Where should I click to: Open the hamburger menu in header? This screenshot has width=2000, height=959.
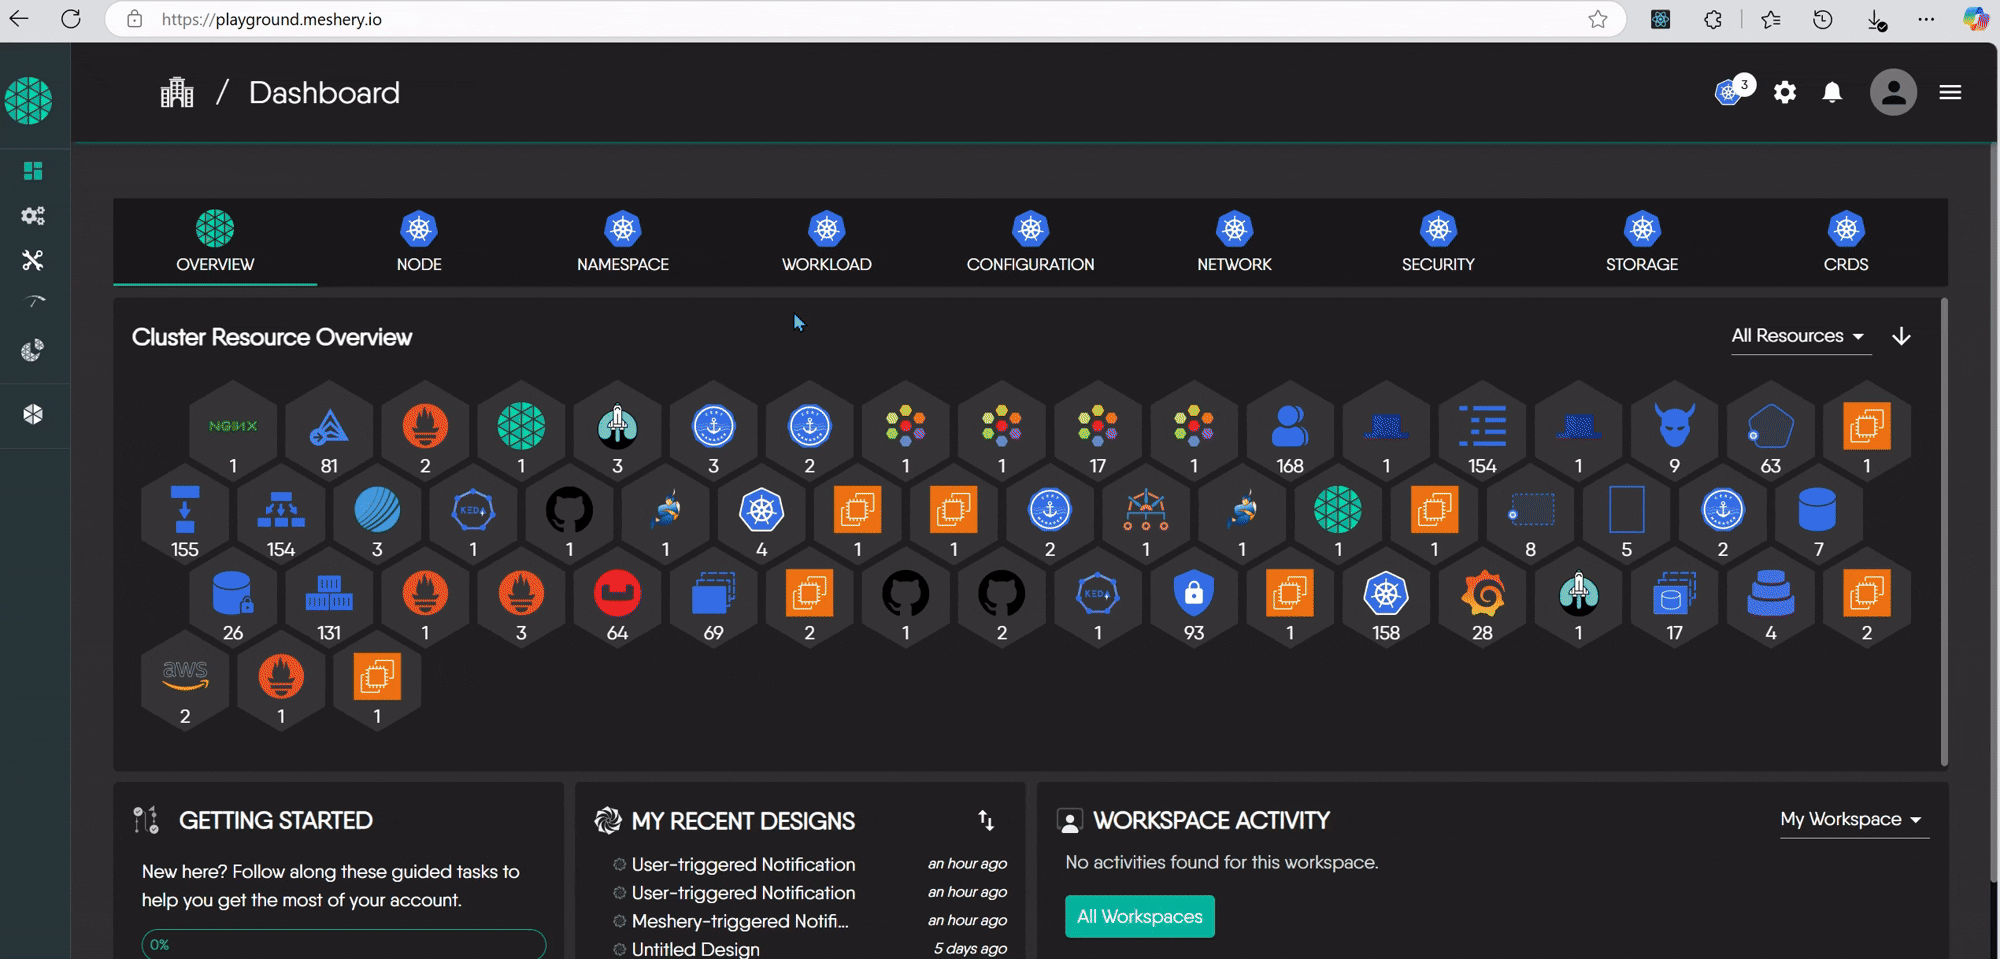(x=1949, y=93)
